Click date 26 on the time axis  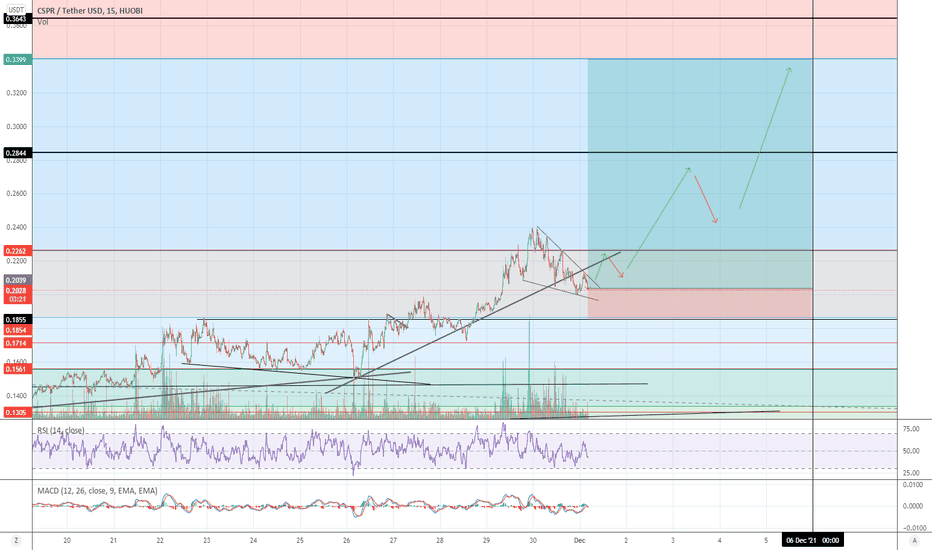(x=347, y=540)
